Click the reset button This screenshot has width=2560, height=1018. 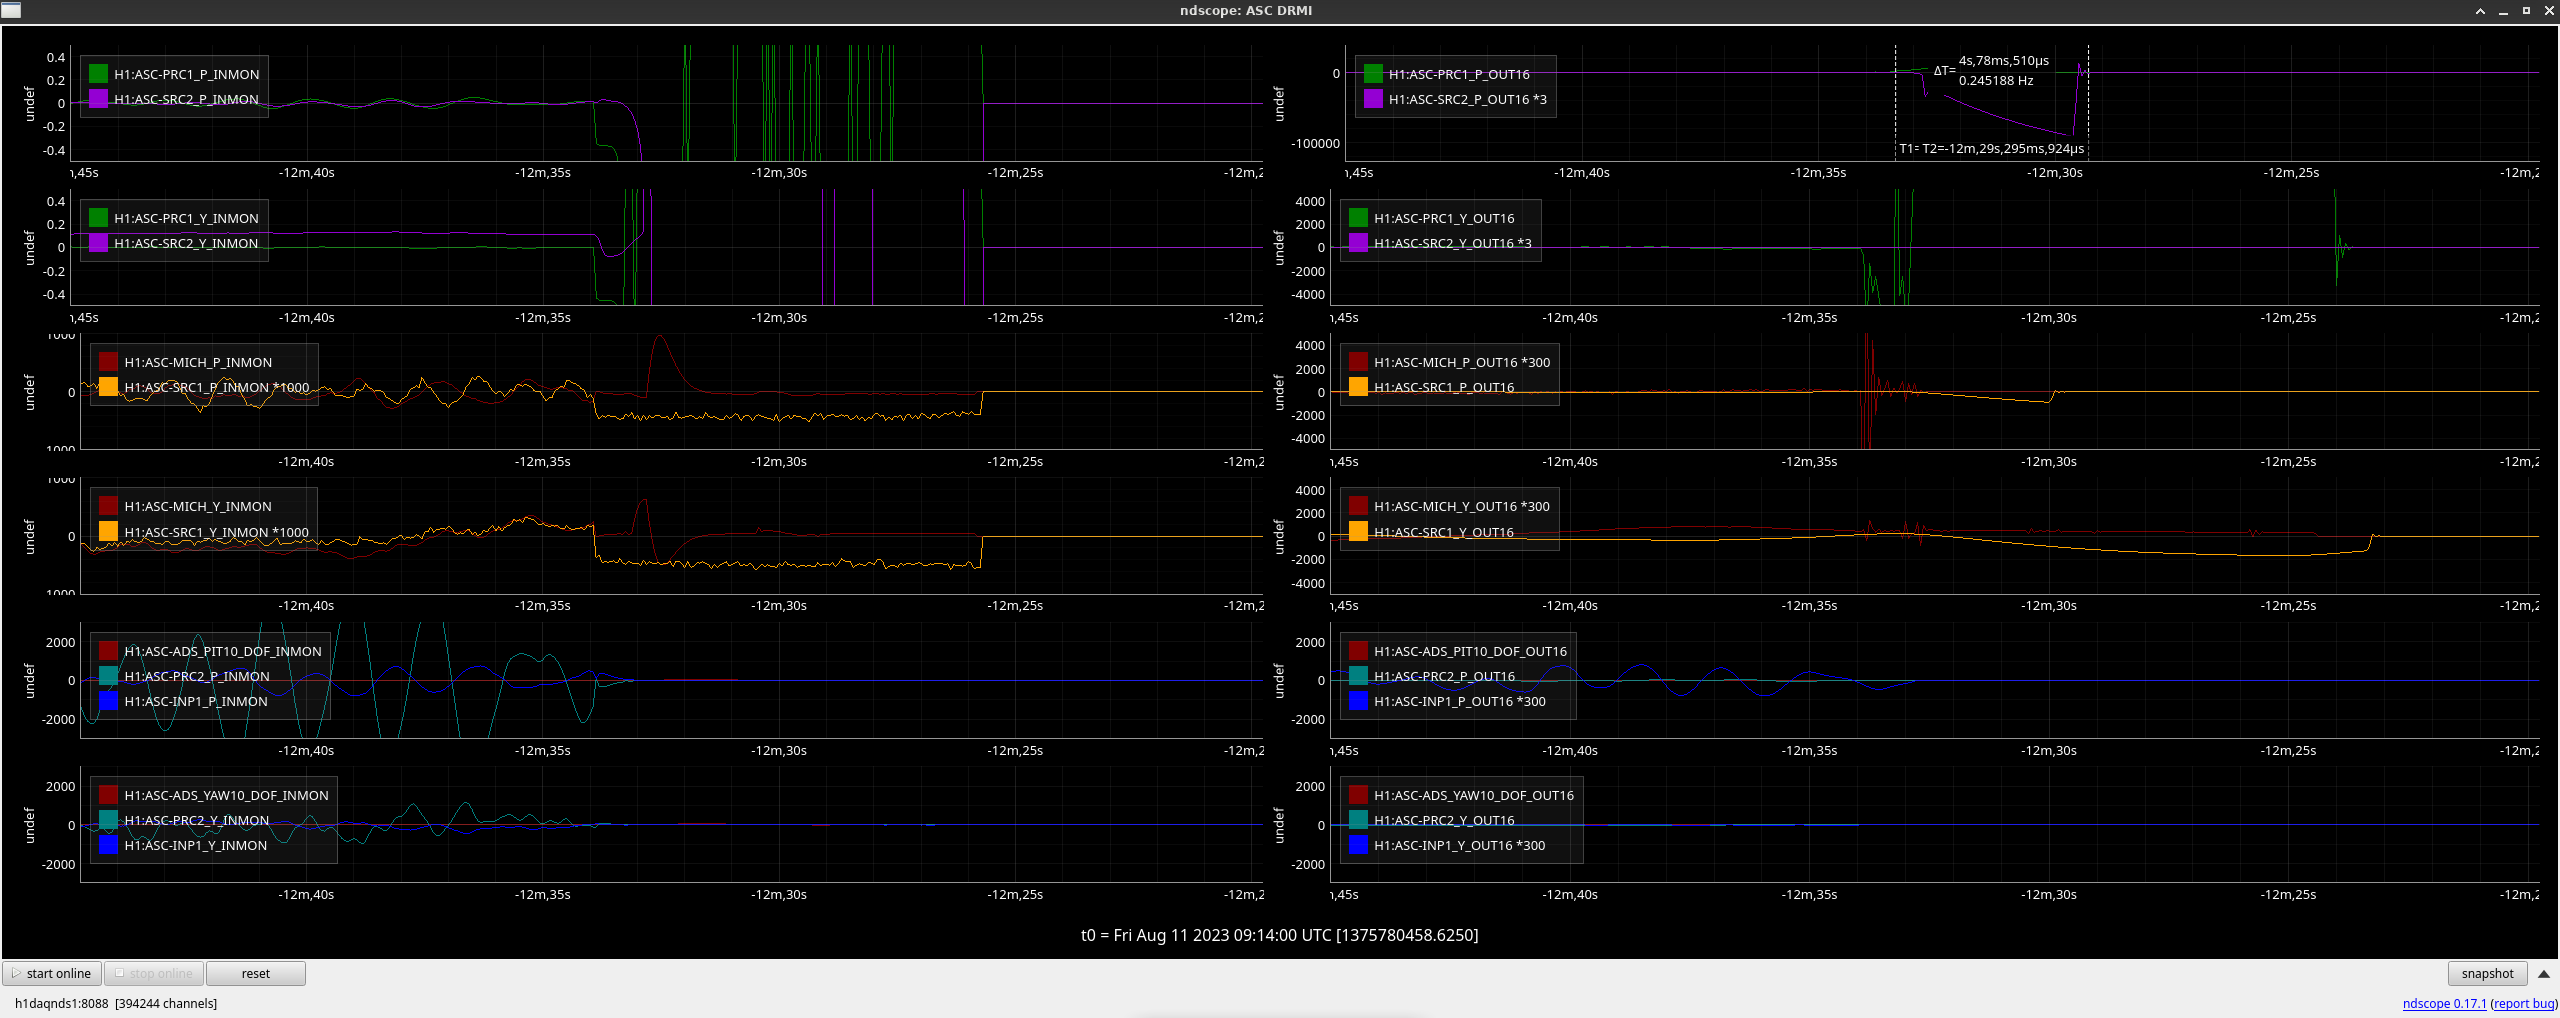pyautogui.click(x=255, y=974)
